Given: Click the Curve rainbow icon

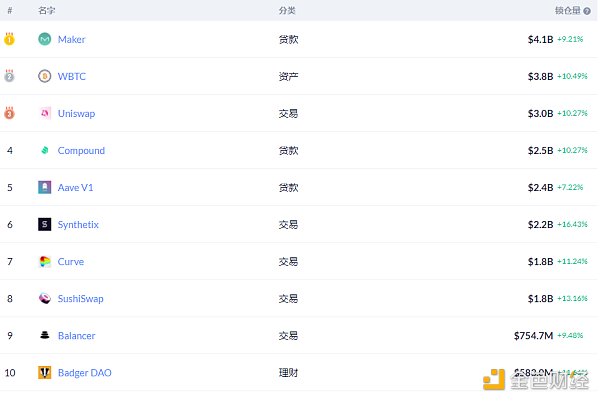Looking at the screenshot, I should (44, 261).
